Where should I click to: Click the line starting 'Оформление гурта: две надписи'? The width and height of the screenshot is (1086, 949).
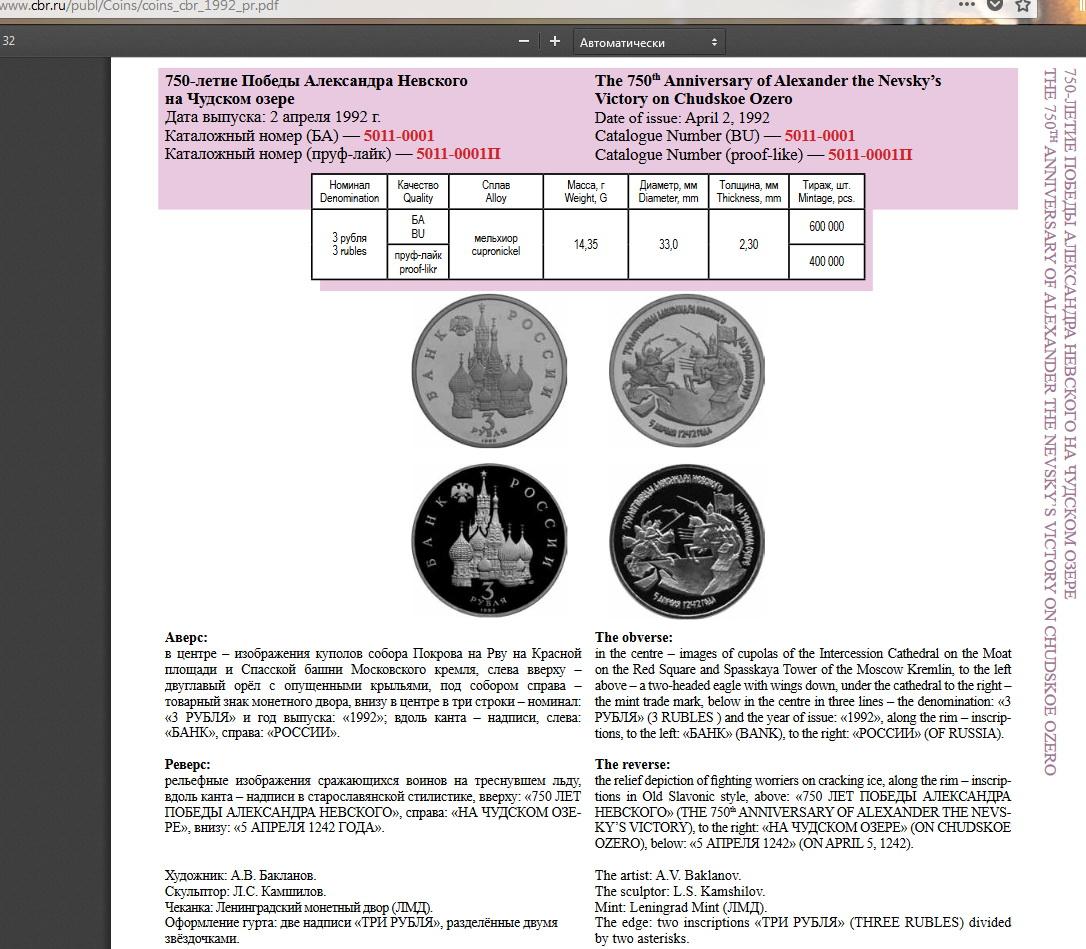[x=361, y=923]
